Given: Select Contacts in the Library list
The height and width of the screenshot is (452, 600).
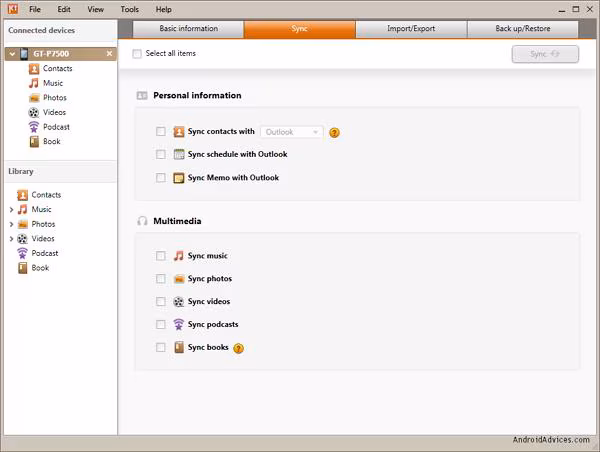Looking at the screenshot, I should coord(46,195).
